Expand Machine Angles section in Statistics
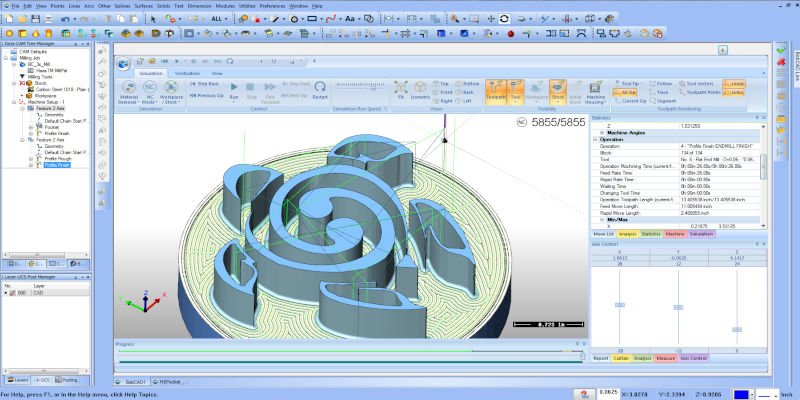Image resolution: width=800 pixels, height=400 pixels. point(602,133)
